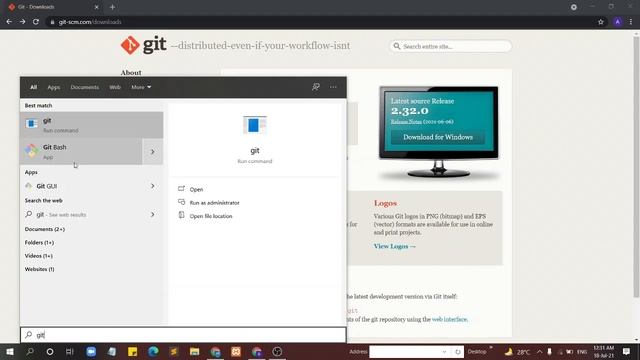
Task: Switch to the Documents search tab
Action: pyautogui.click(x=84, y=87)
